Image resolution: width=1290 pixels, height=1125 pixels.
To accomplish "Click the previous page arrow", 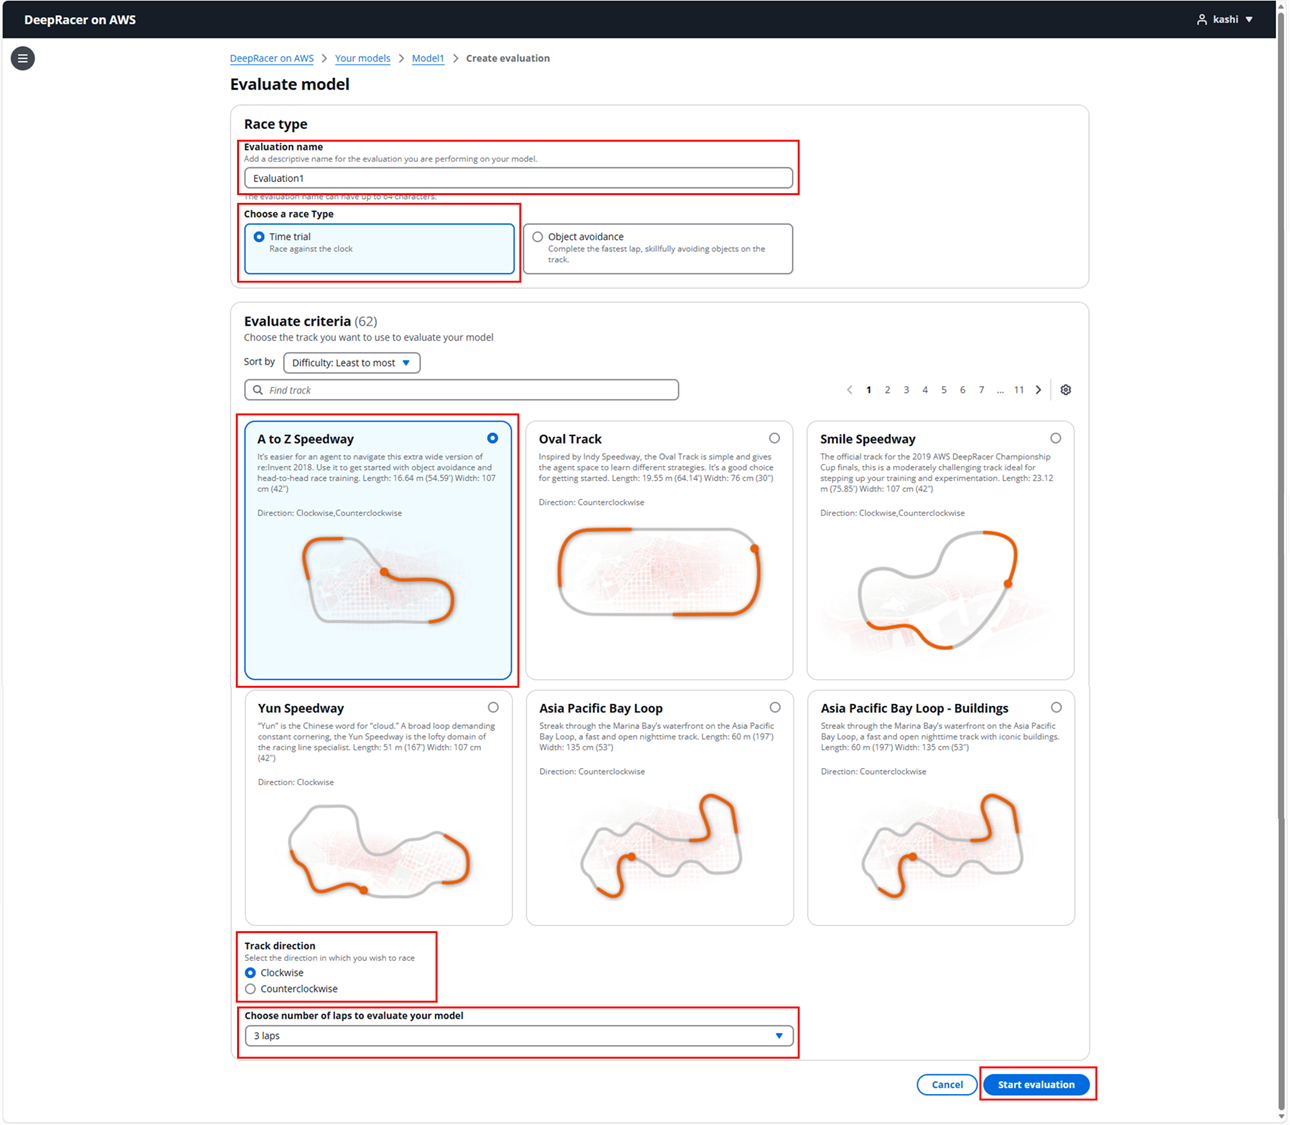I will (x=849, y=389).
